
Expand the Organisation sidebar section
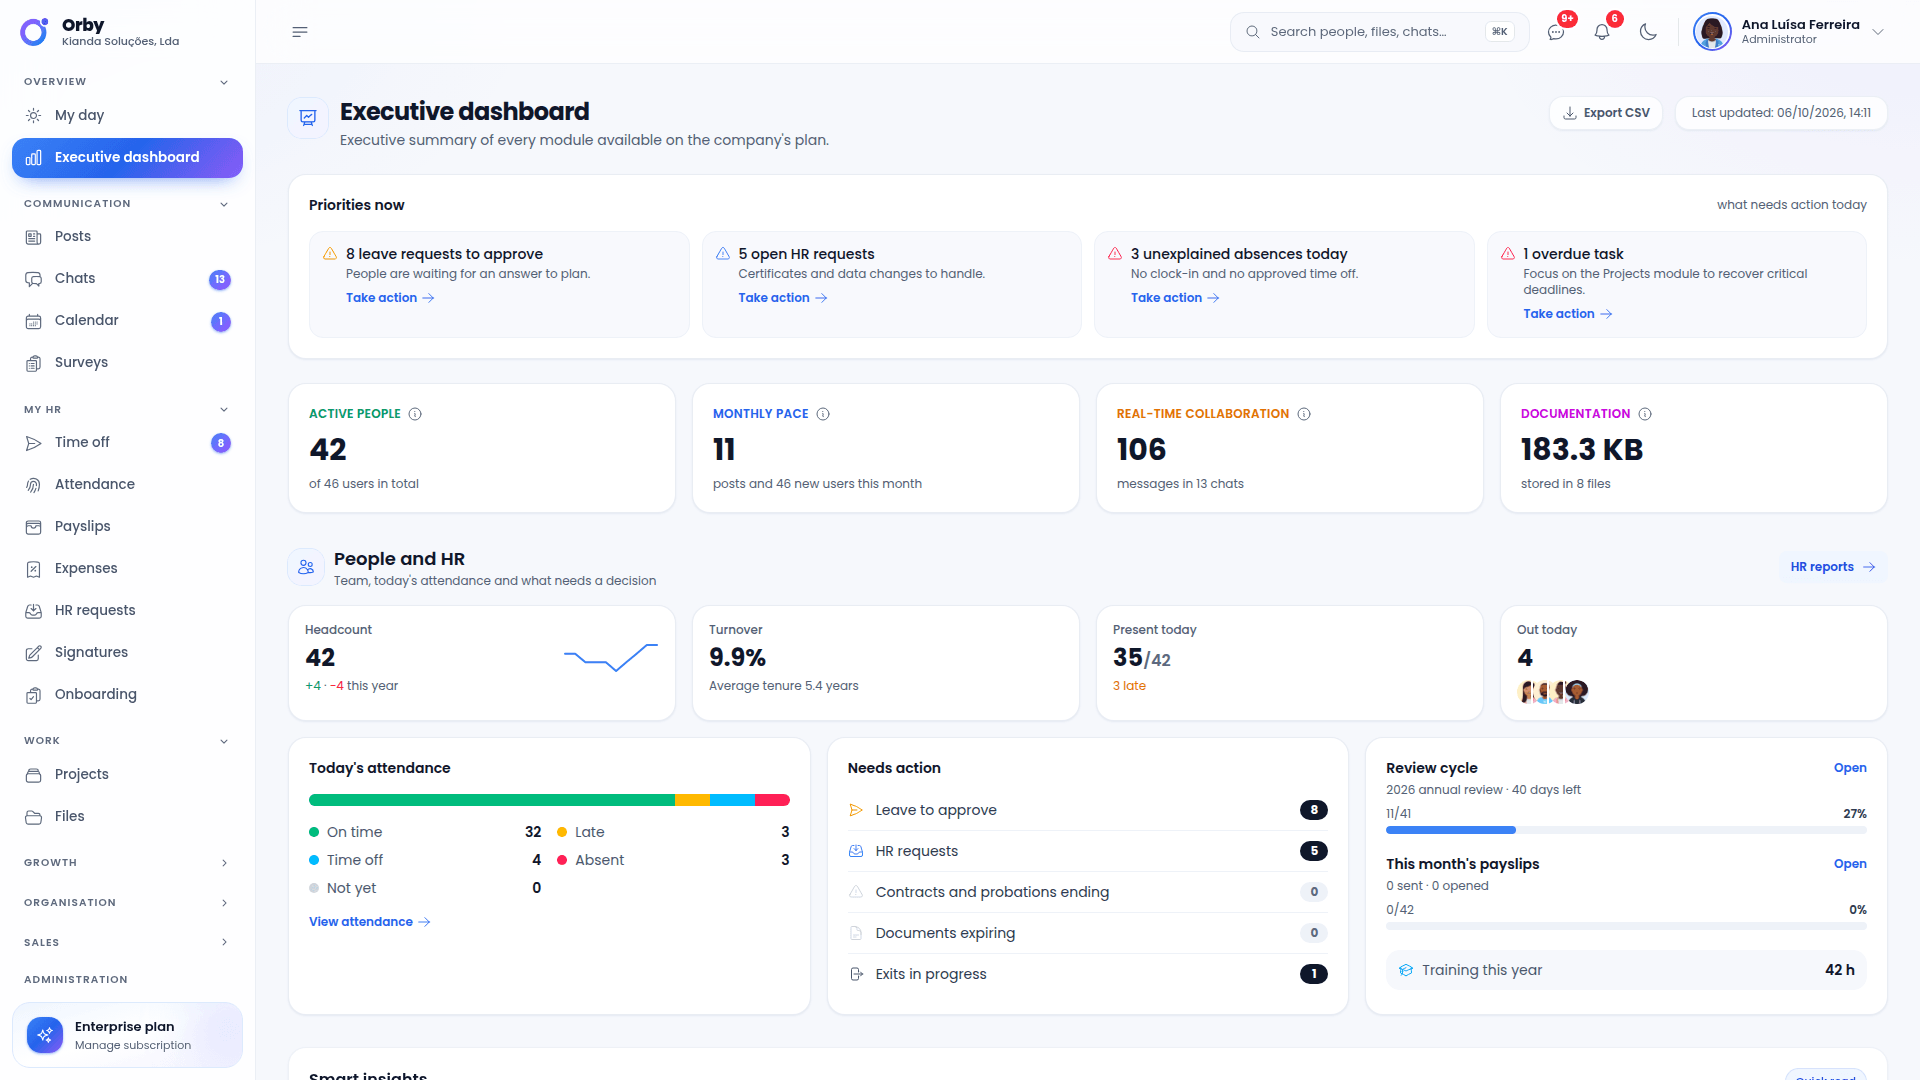[224, 903]
